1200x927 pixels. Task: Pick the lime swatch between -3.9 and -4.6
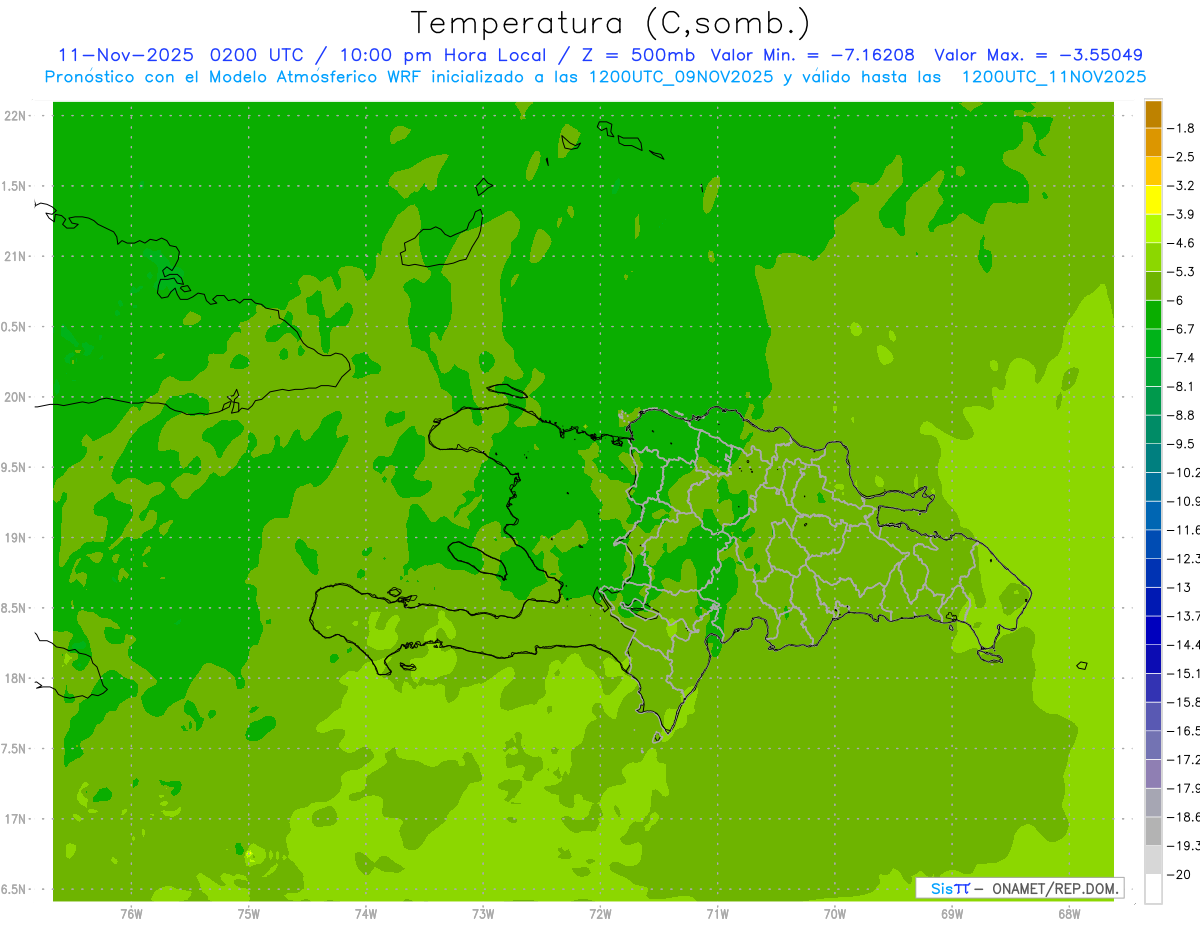(x=1153, y=229)
